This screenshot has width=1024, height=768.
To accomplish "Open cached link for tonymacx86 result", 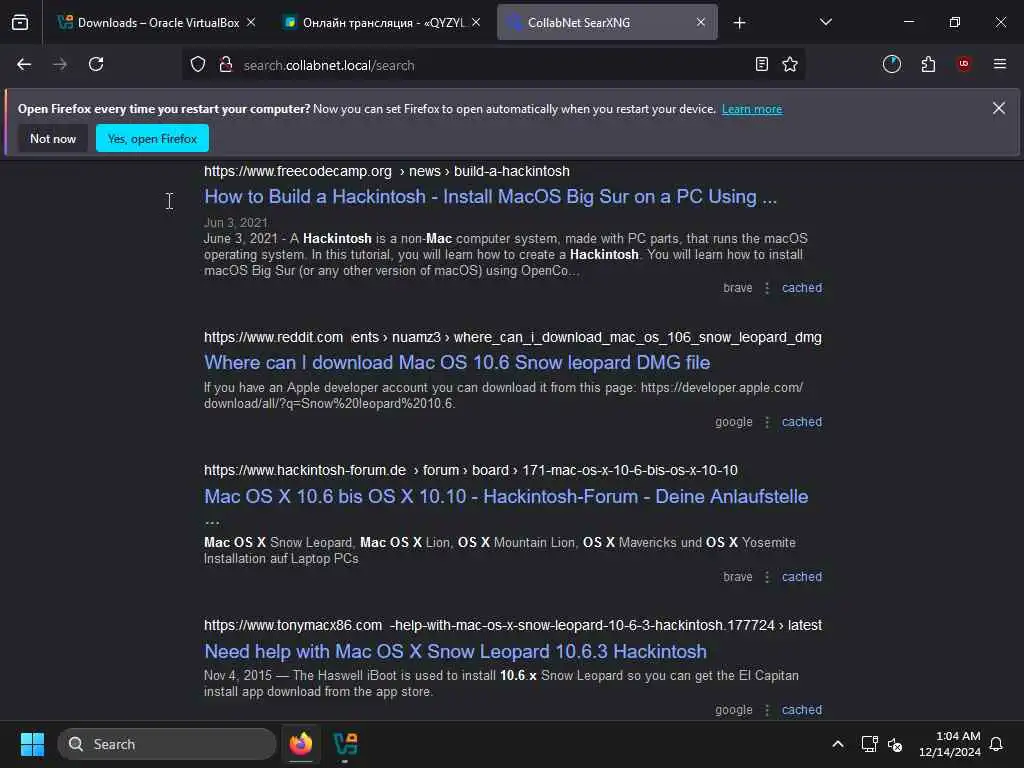I will point(802,710).
